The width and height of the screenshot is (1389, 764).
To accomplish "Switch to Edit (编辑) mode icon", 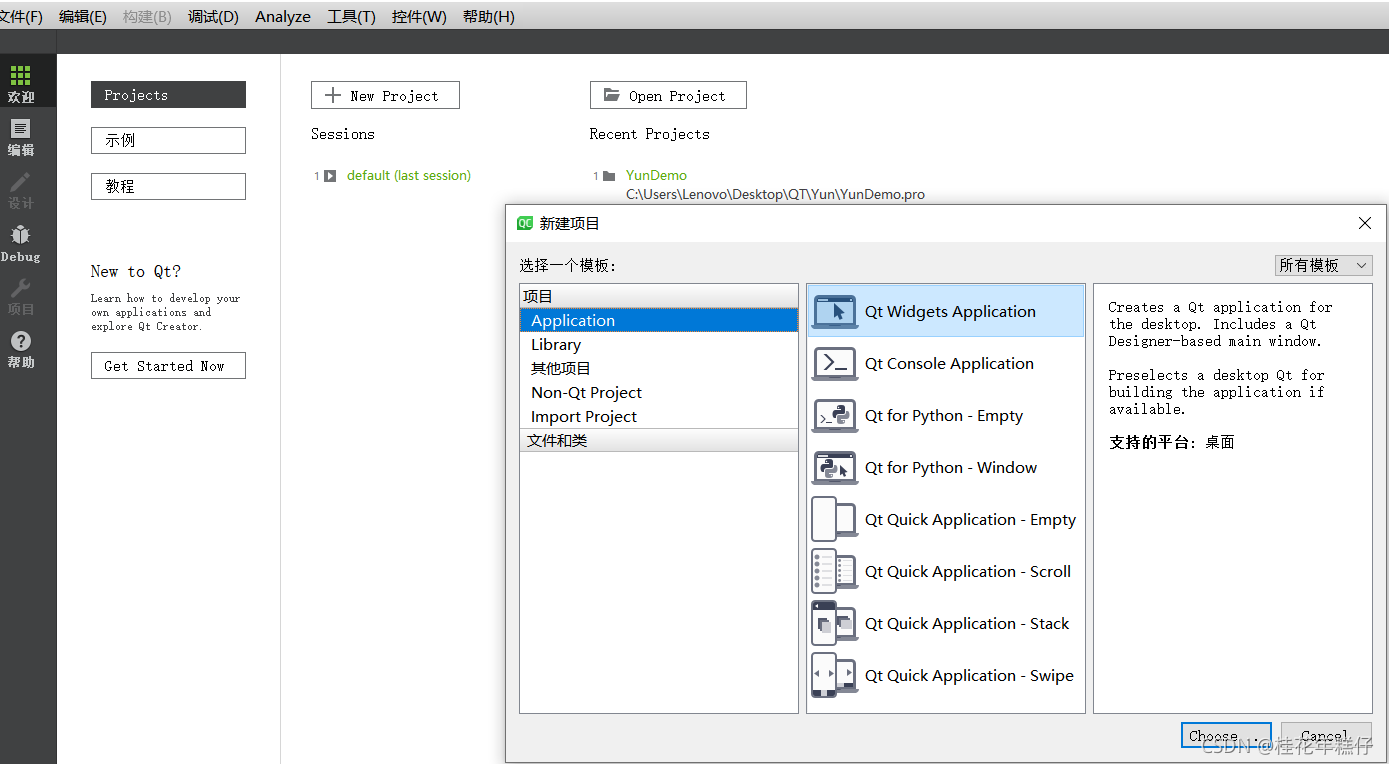I will (x=21, y=129).
